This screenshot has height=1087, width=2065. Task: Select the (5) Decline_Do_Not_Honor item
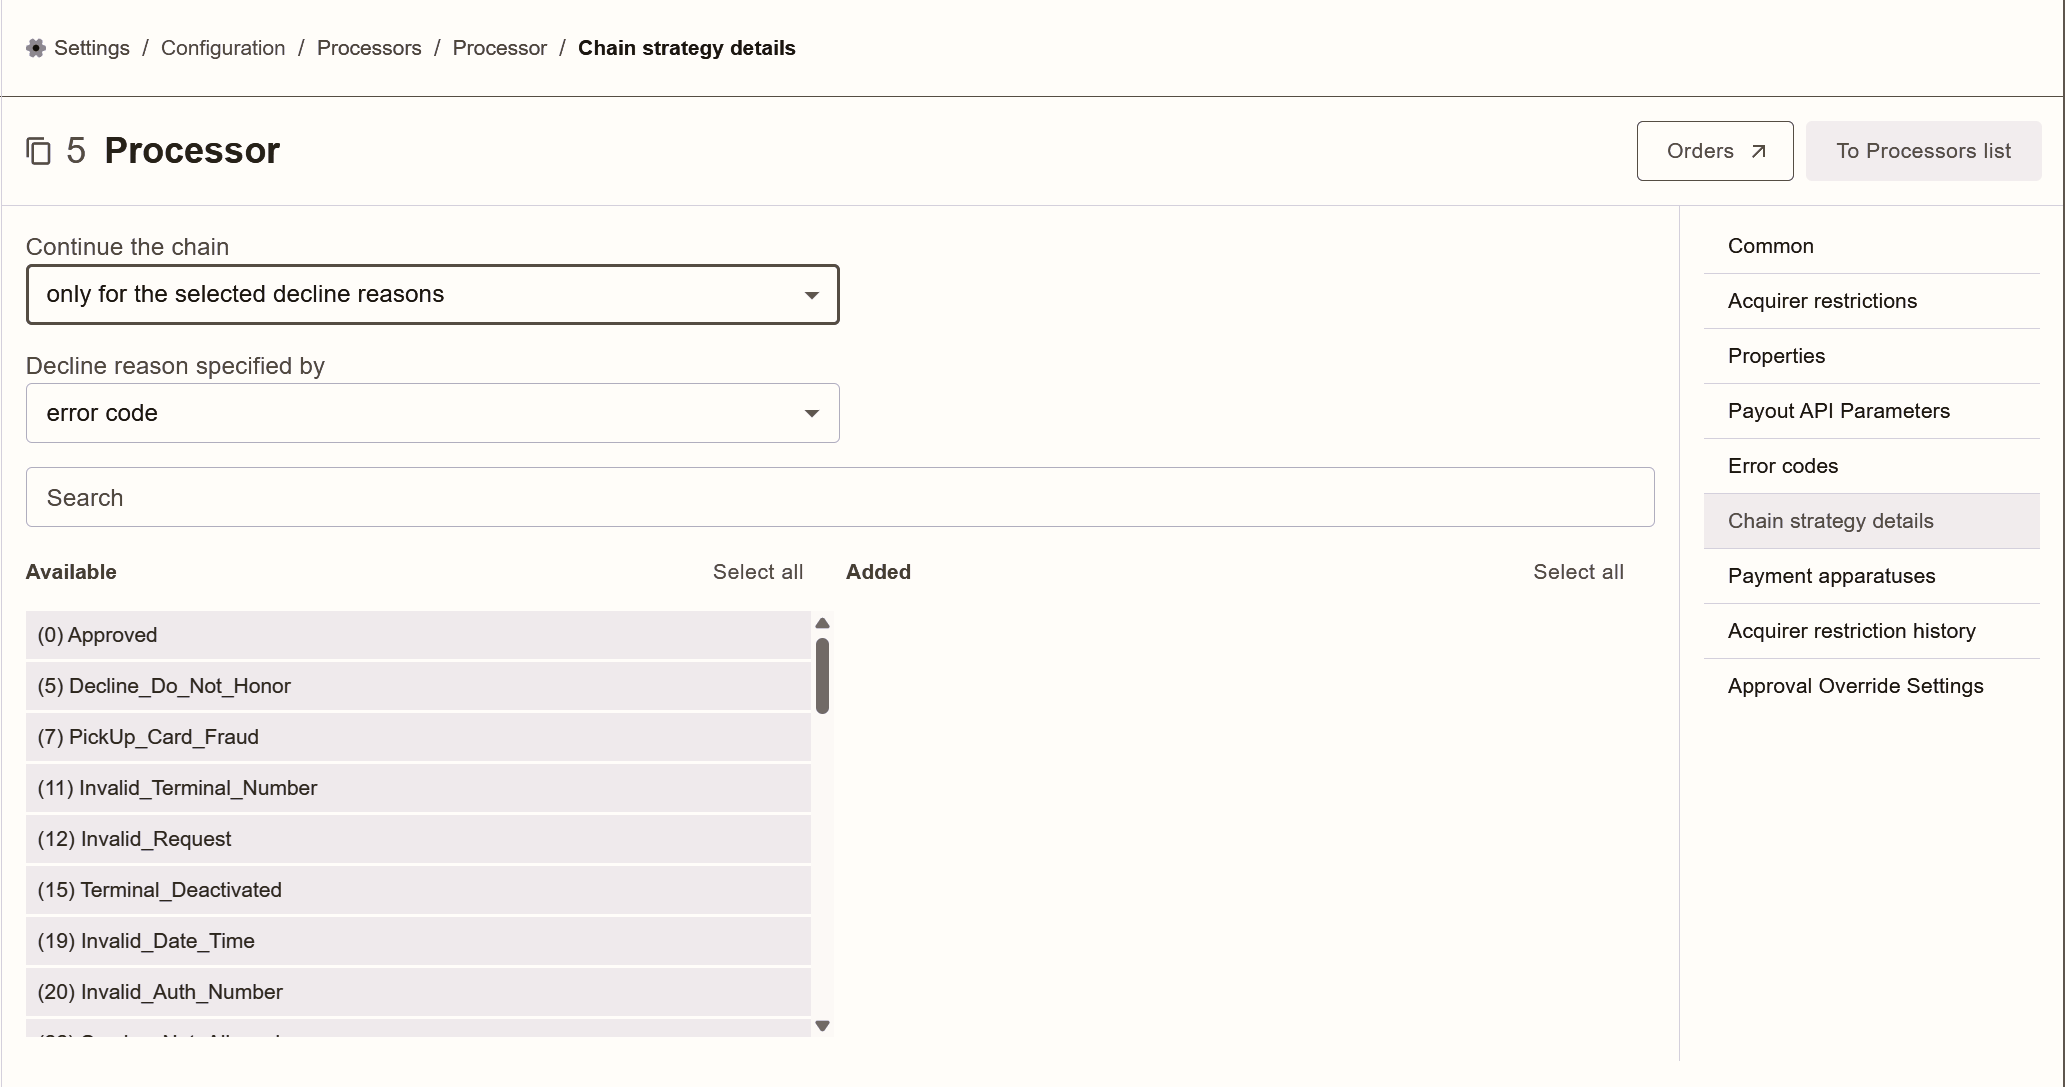tap(418, 686)
